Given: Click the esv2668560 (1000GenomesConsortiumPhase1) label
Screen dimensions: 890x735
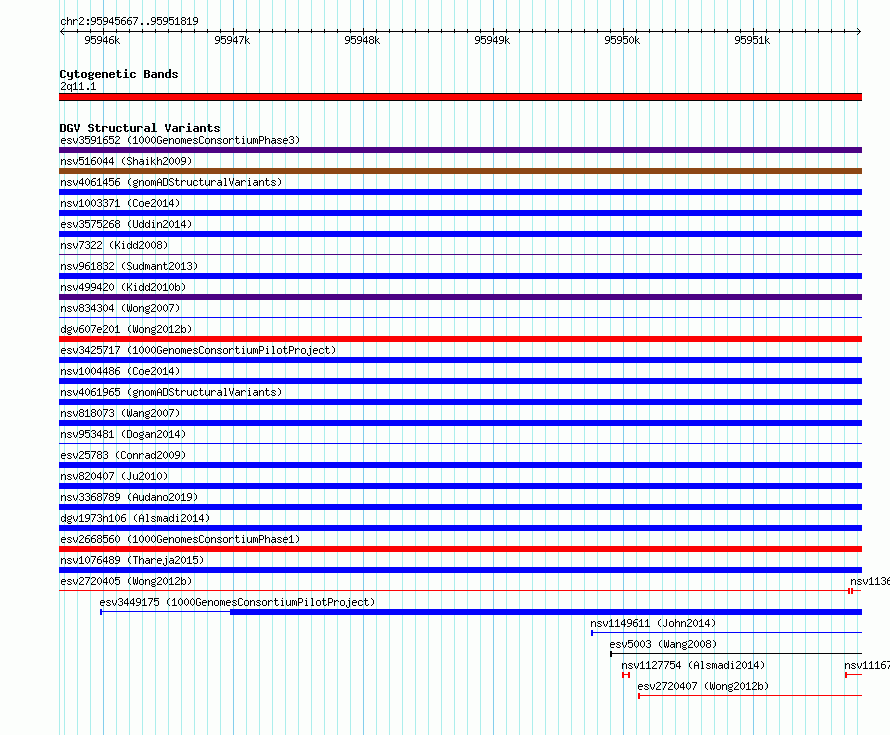Looking at the screenshot, I should pos(180,539).
